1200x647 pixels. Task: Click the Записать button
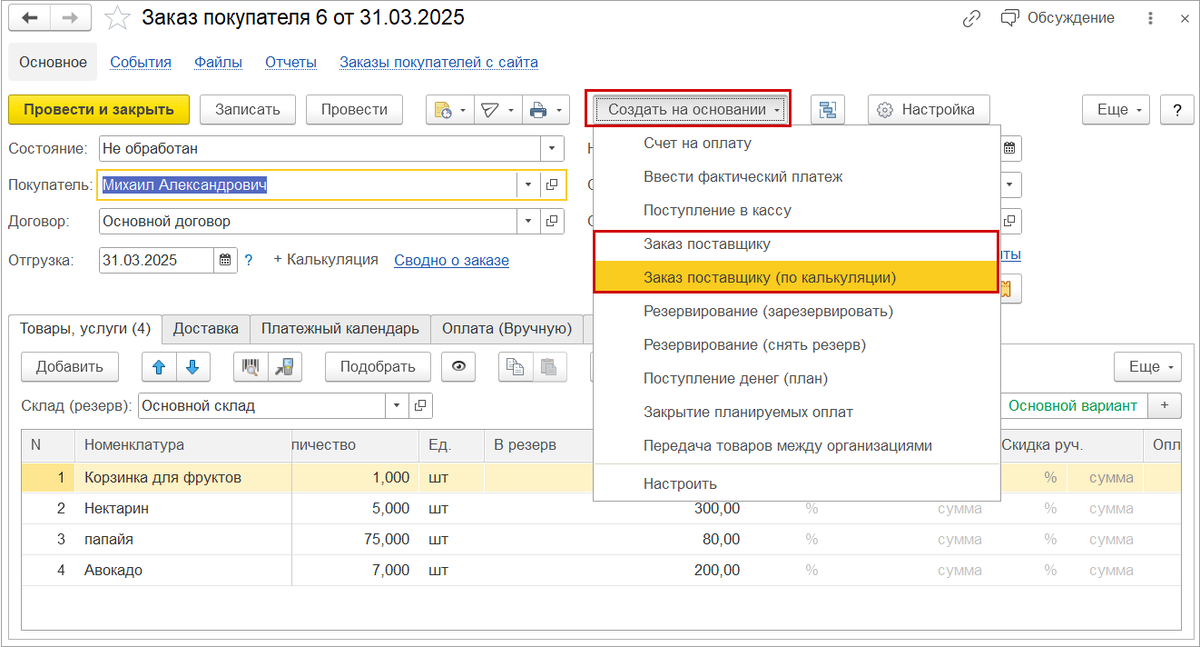[248, 110]
